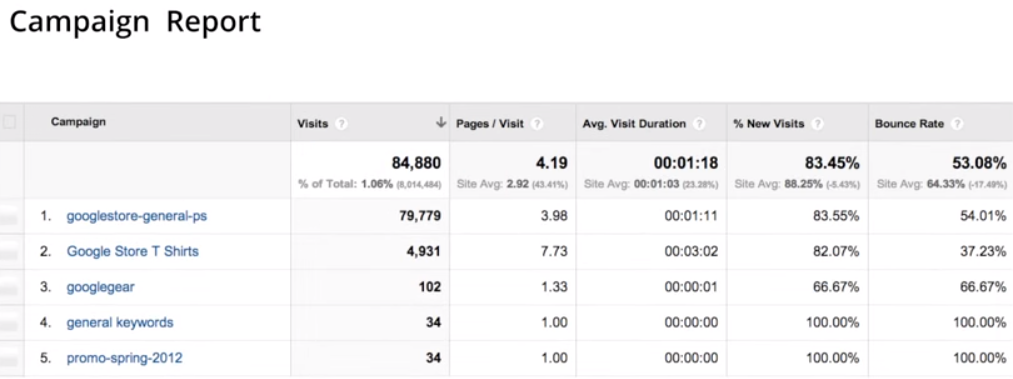Image resolution: width=1013 pixels, height=379 pixels.
Task: Sort table by Pages / Visit header
Action: [x=490, y=123]
